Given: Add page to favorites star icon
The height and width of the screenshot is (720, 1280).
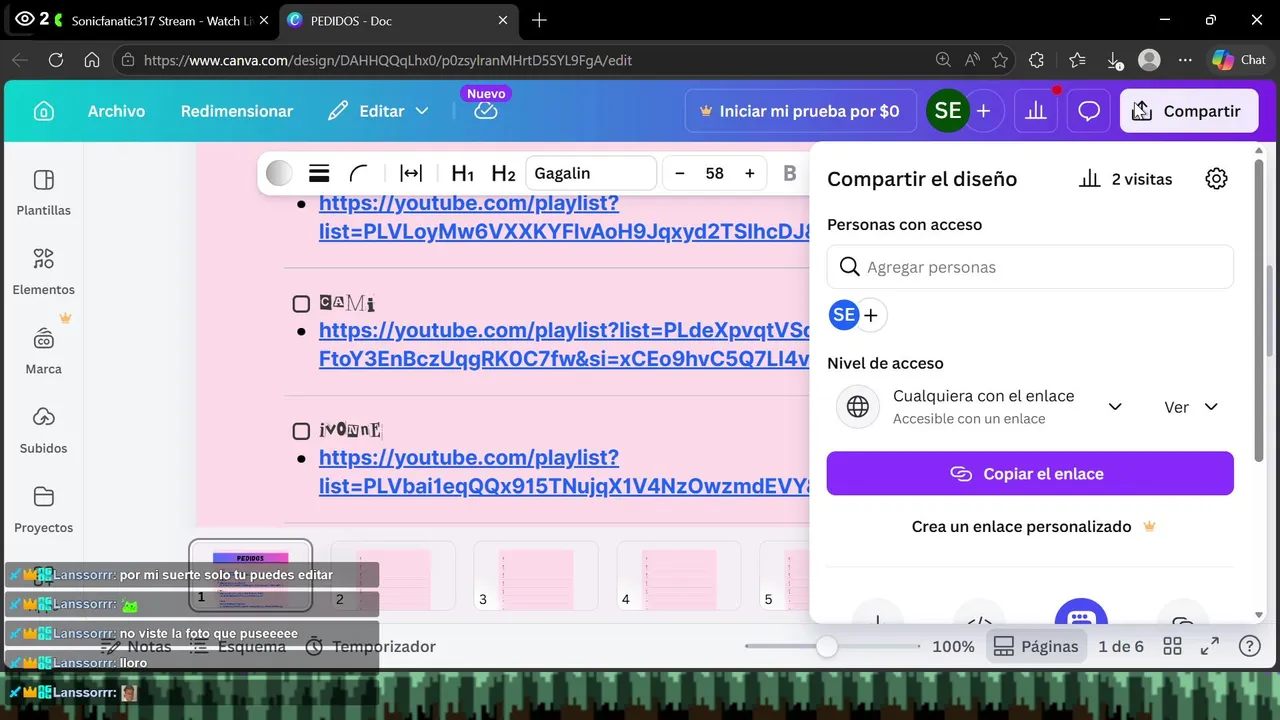Looking at the screenshot, I should 1000,60.
